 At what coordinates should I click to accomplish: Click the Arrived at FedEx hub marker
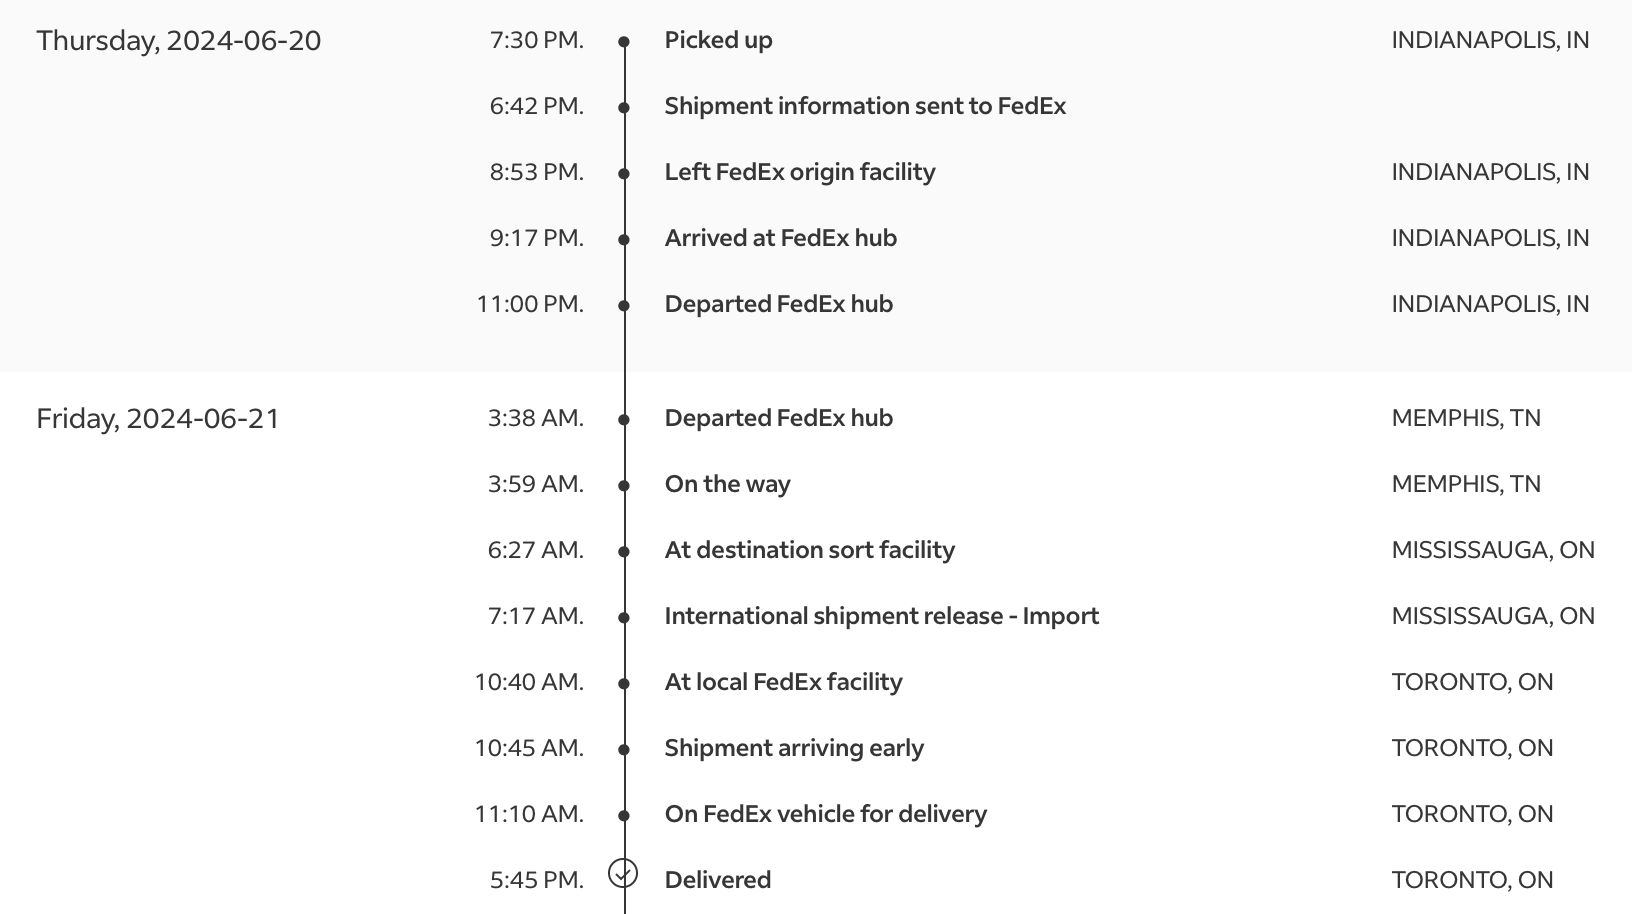tap(624, 240)
